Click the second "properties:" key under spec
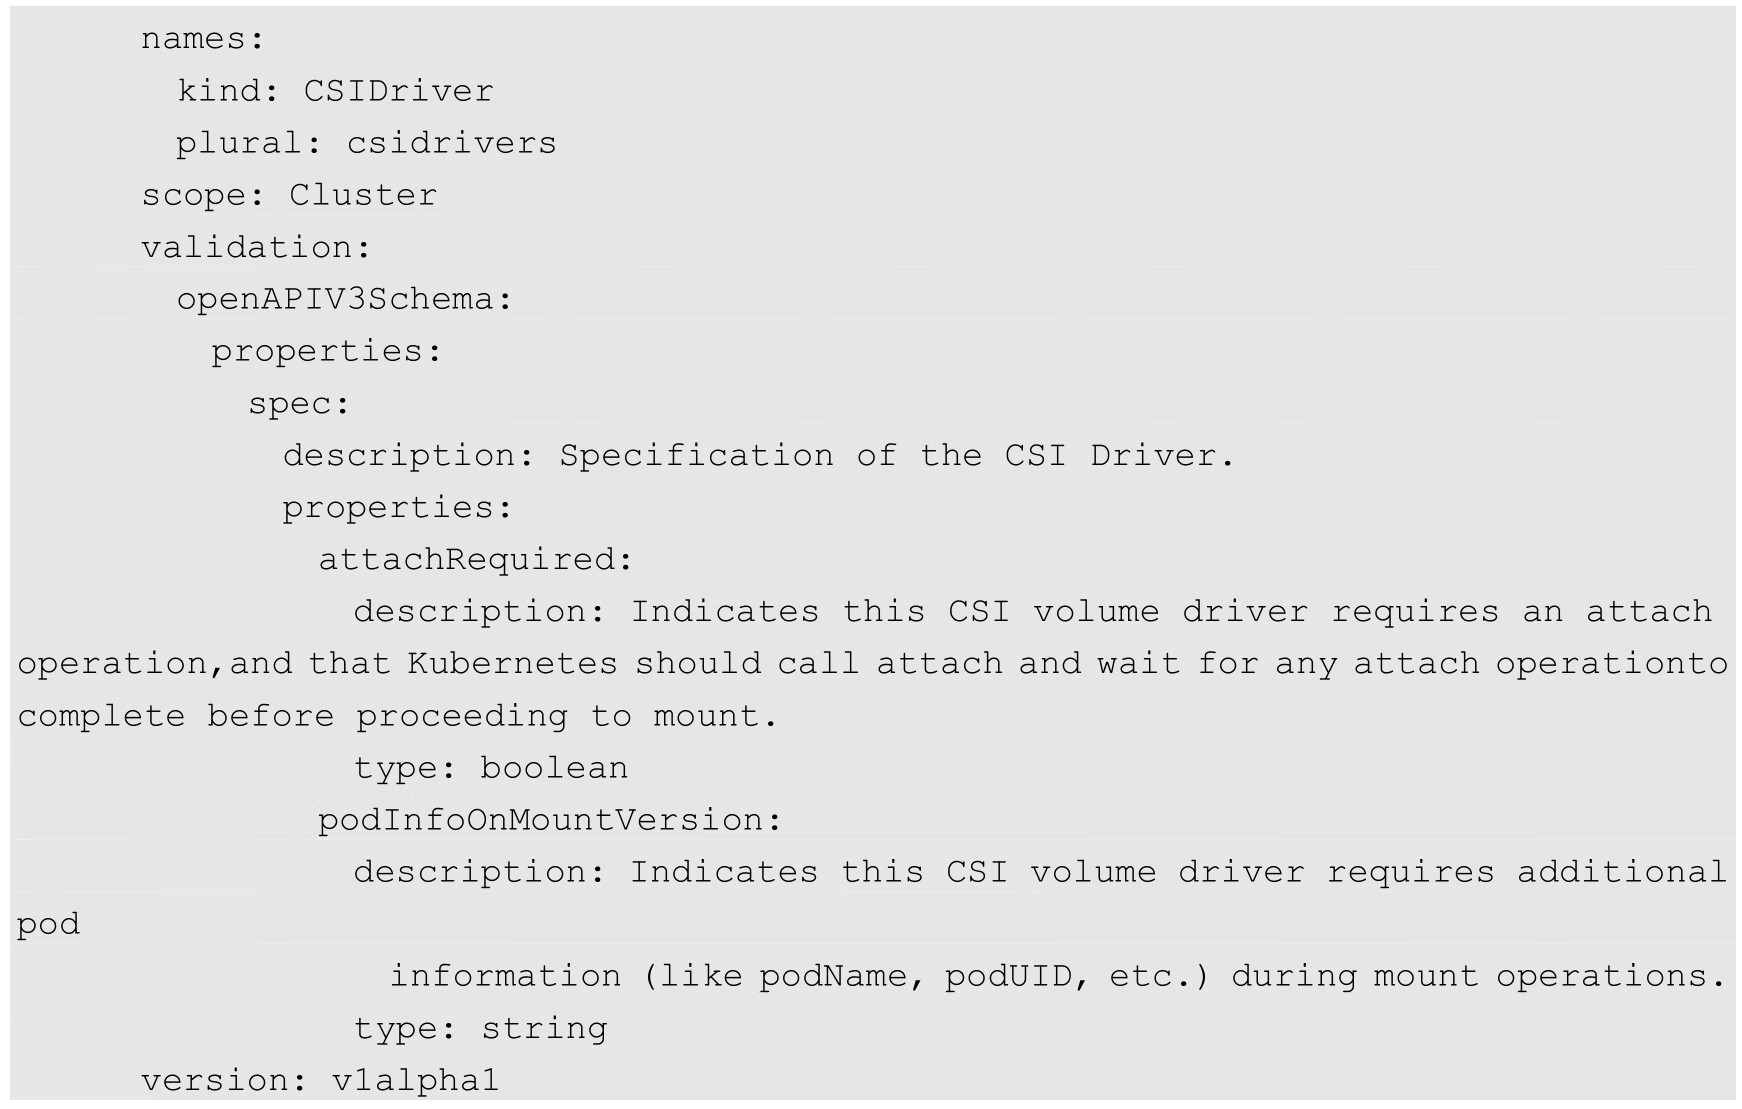The image size is (1742, 1109). (397, 507)
